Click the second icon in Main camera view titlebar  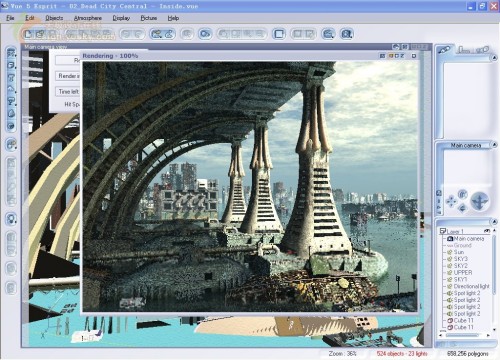(404, 47)
